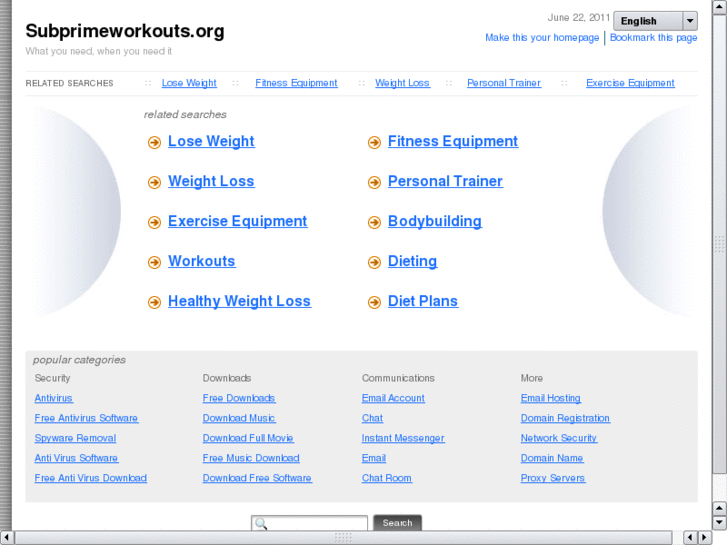Click the horizontal scrollbar right arrow at far right

coord(704,537)
